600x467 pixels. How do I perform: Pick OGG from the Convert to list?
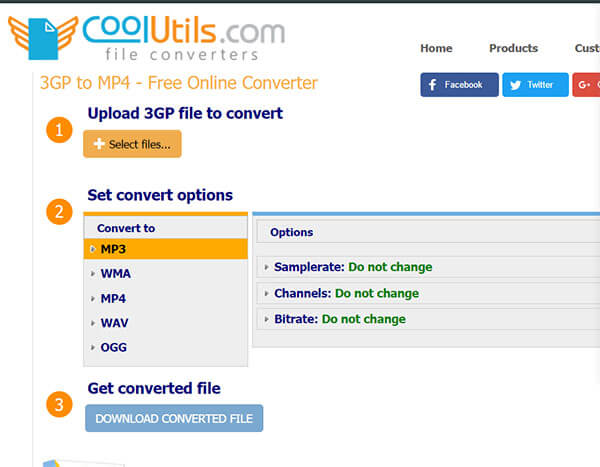pos(114,348)
